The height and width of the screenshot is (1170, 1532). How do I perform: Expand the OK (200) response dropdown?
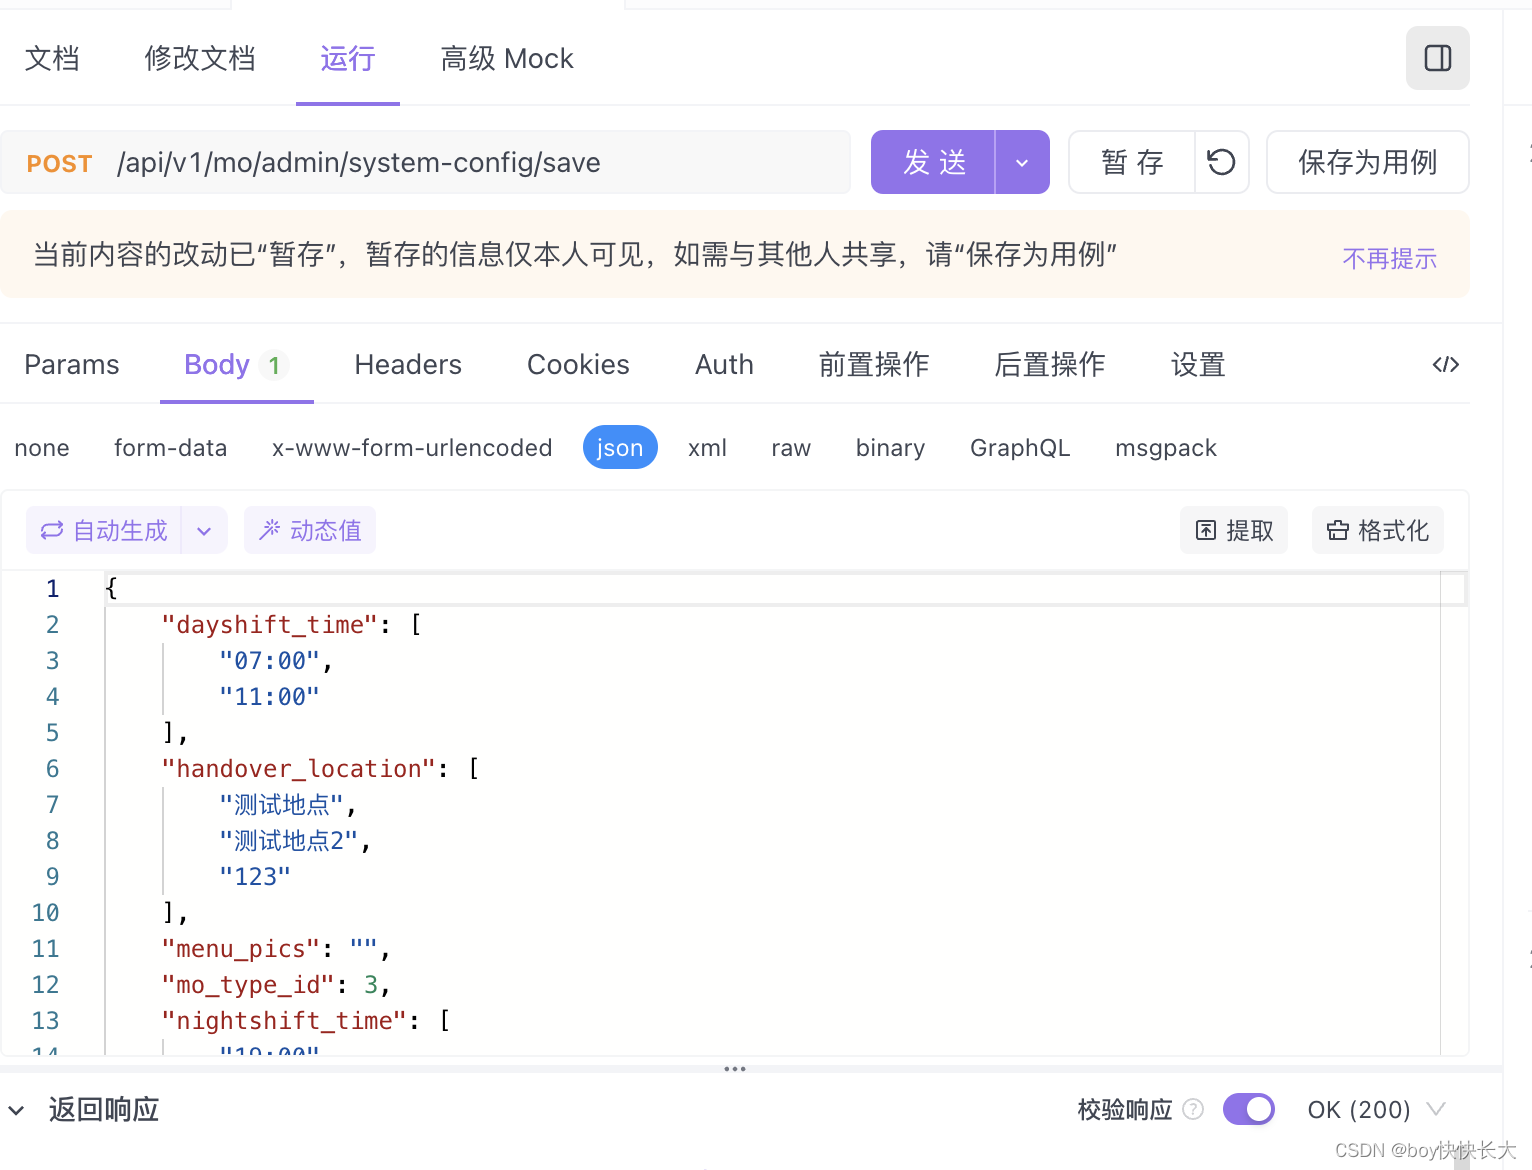tap(1377, 1109)
